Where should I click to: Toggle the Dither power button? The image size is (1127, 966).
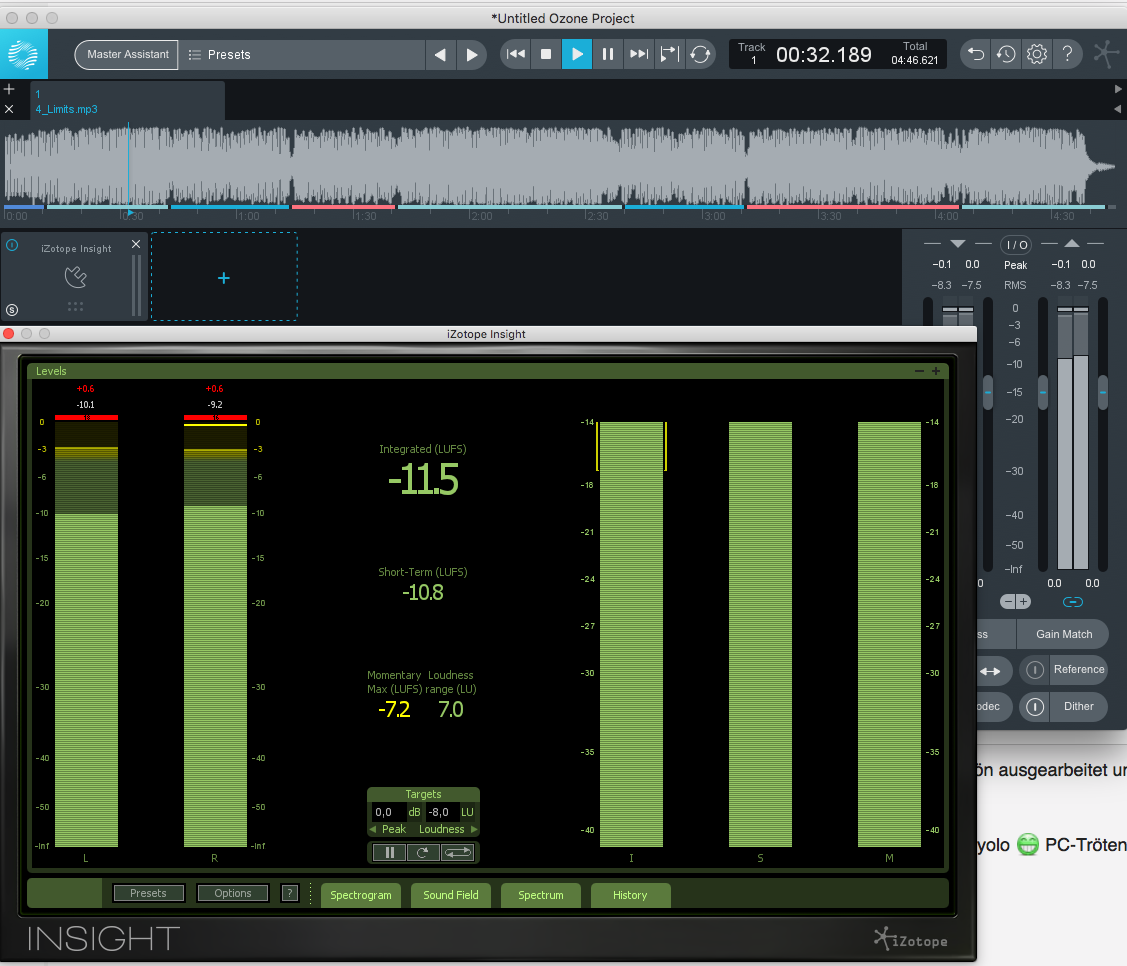point(1035,707)
